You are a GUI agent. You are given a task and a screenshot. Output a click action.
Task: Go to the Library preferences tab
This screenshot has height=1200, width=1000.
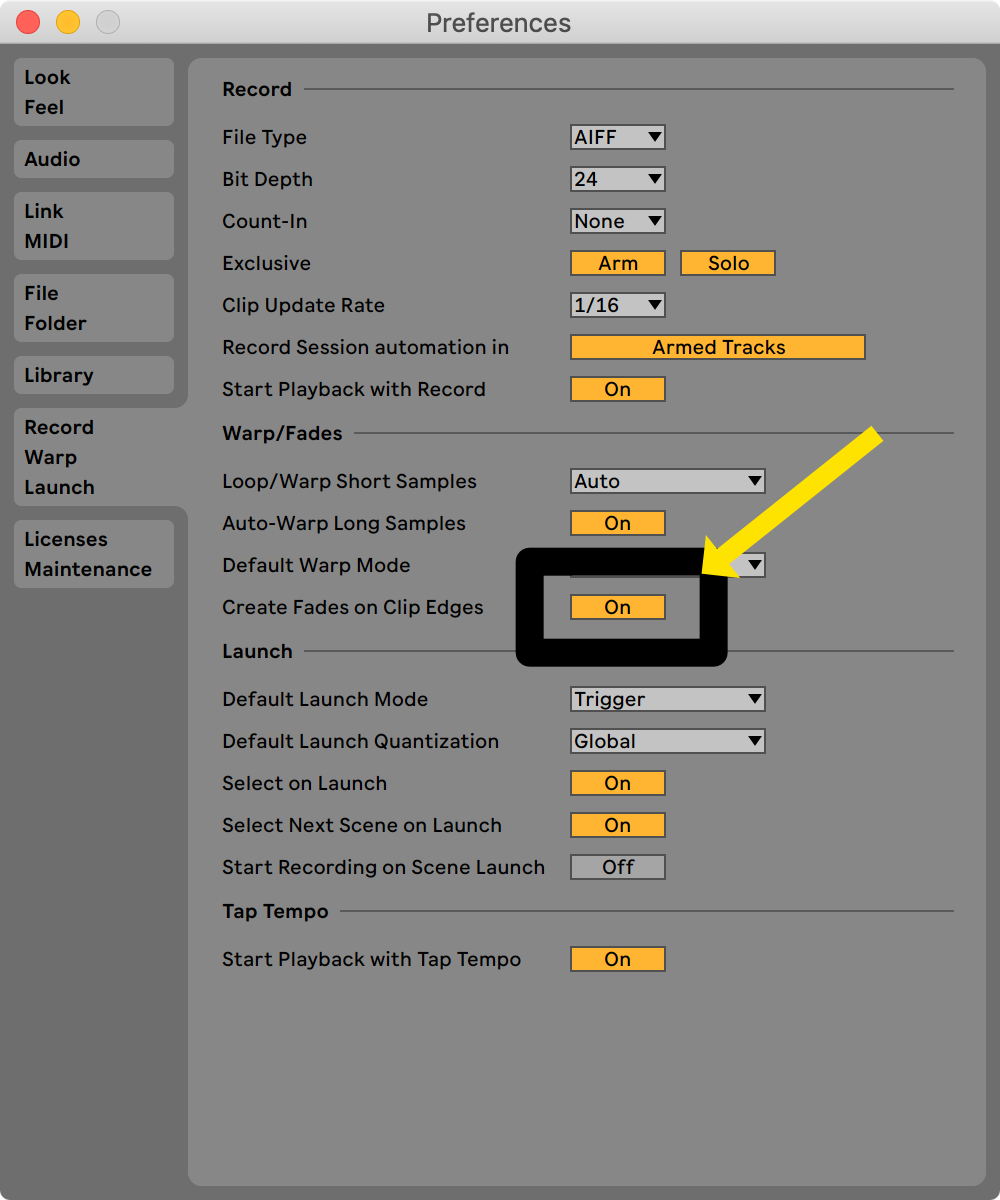(93, 375)
